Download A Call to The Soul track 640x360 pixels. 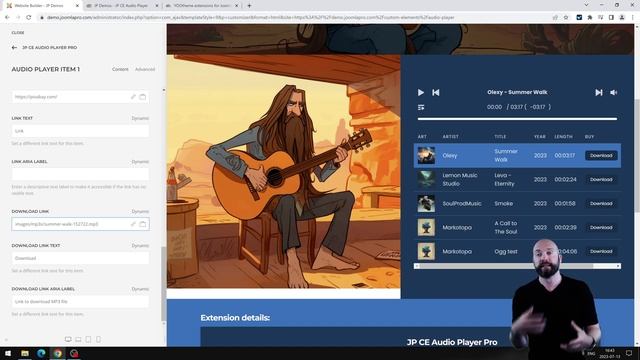601,227
